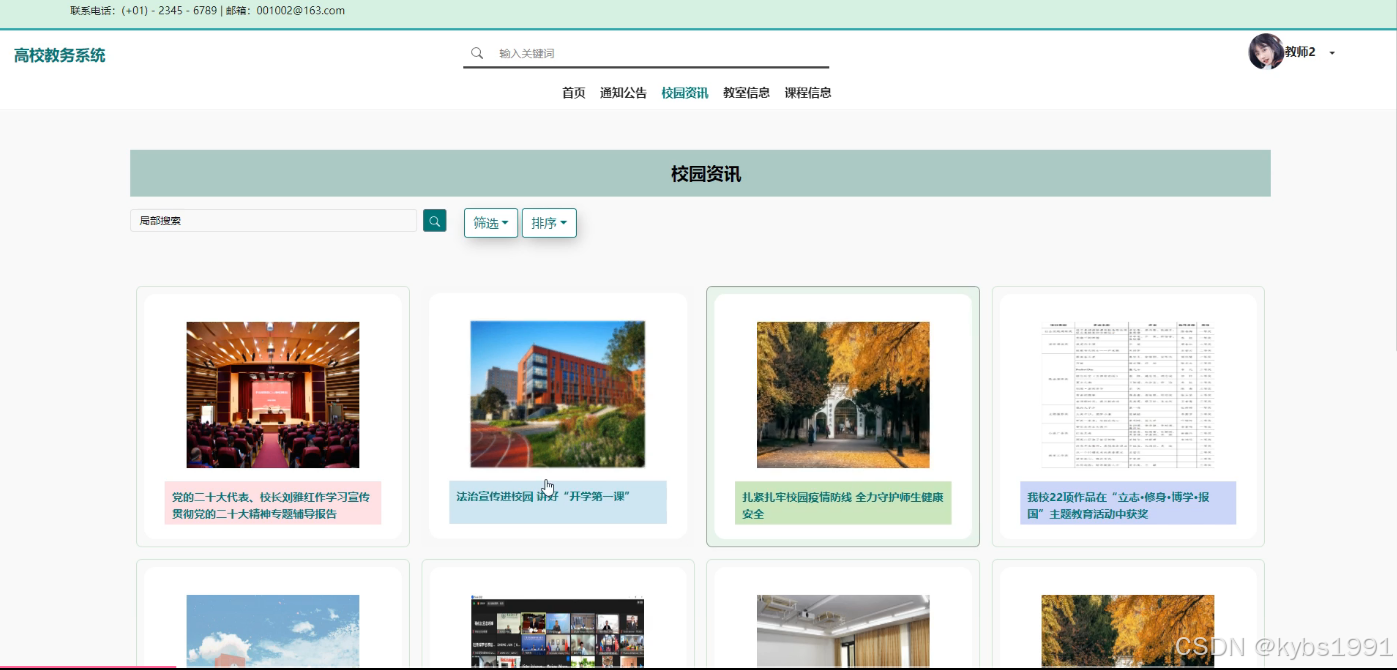Select the 校园资讯 menu item

(x=685, y=93)
